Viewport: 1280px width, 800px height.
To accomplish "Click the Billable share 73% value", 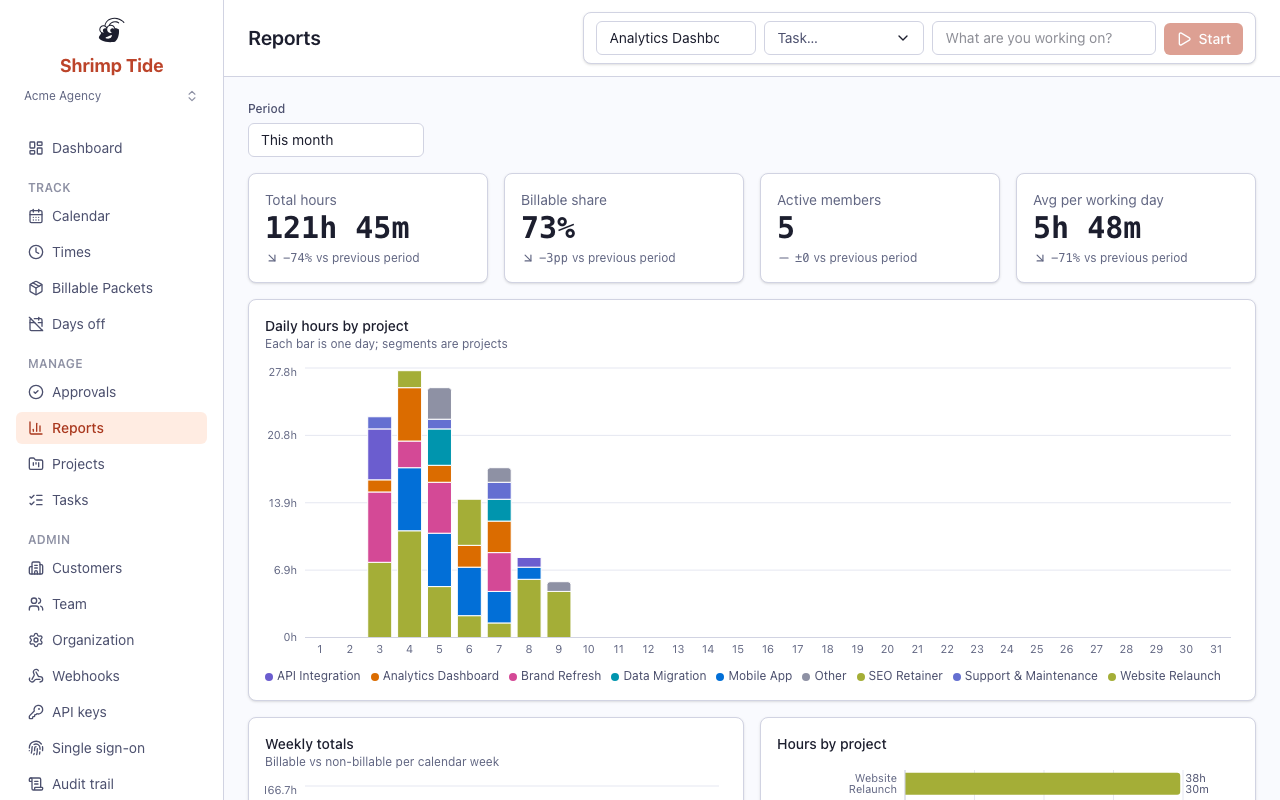I will tap(548, 228).
